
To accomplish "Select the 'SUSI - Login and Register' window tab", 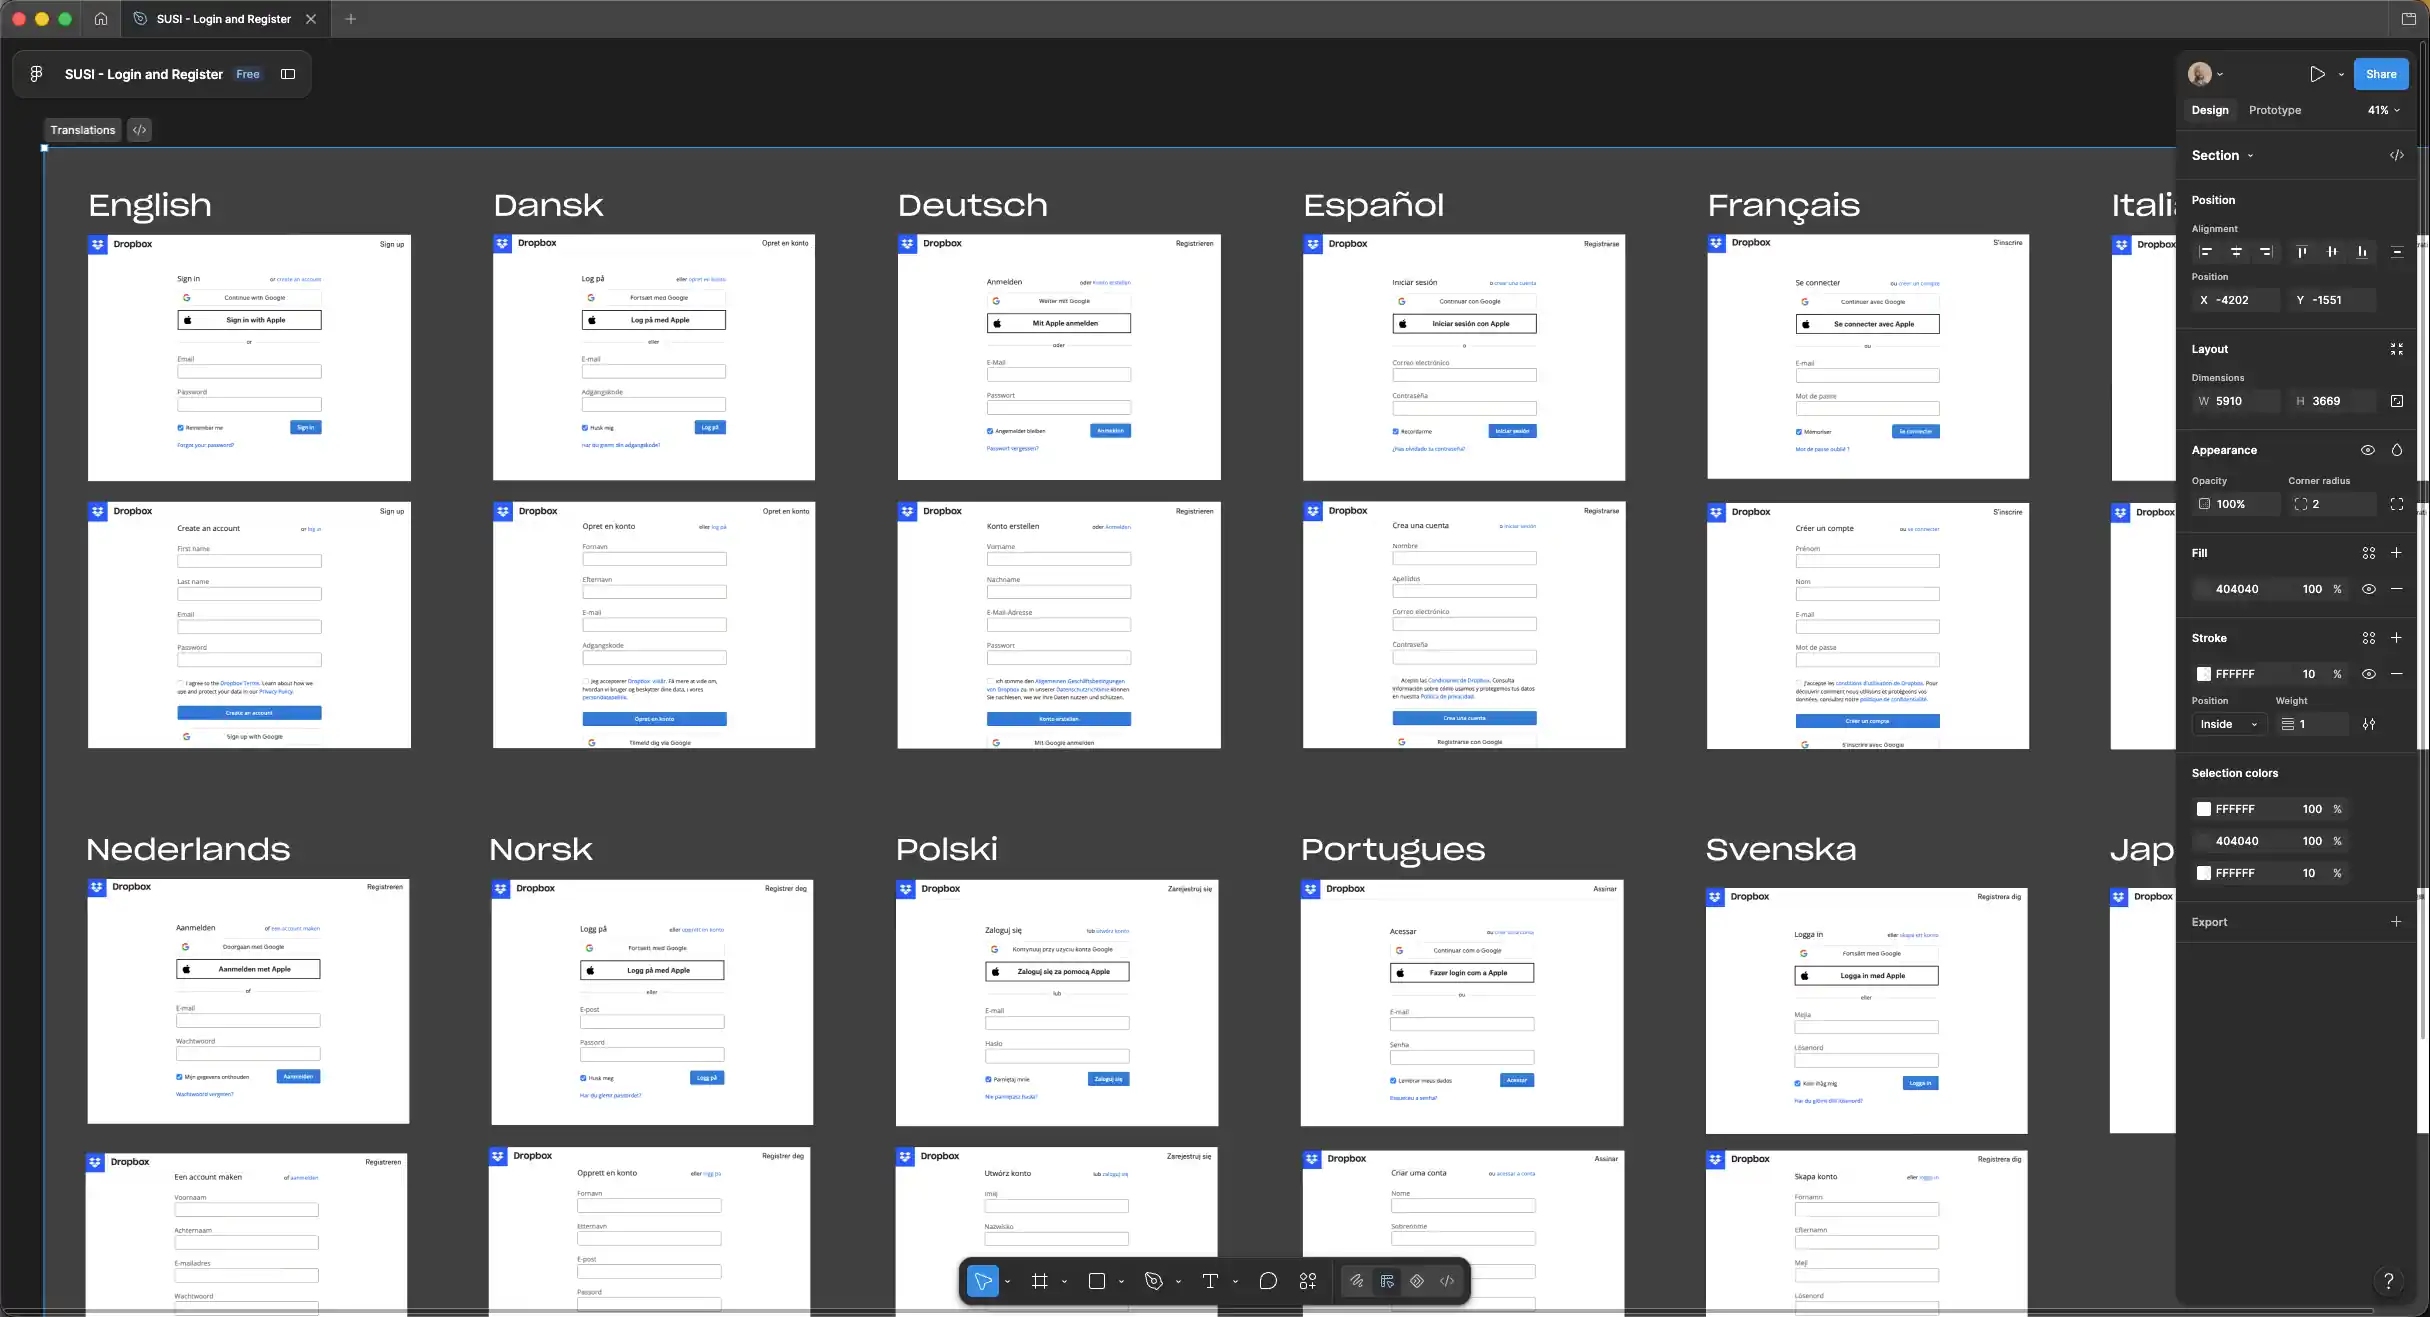I will [224, 19].
